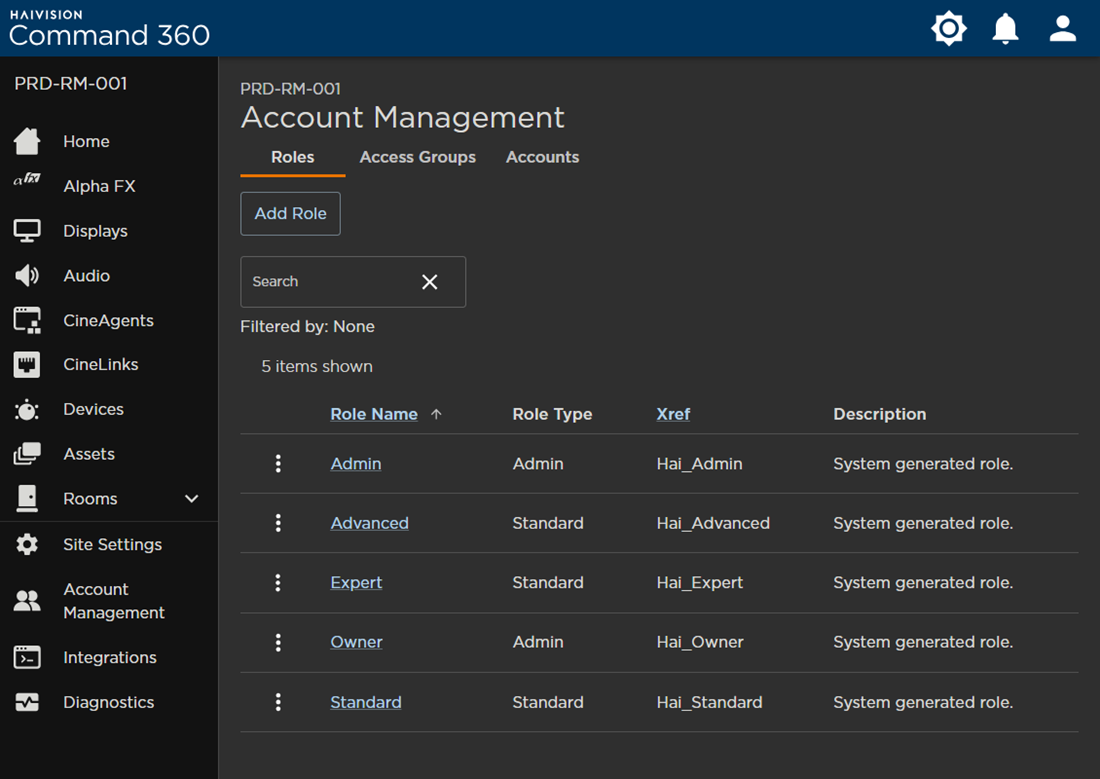Sort by the Xref column header
Image resolution: width=1100 pixels, height=779 pixels.
click(x=673, y=414)
